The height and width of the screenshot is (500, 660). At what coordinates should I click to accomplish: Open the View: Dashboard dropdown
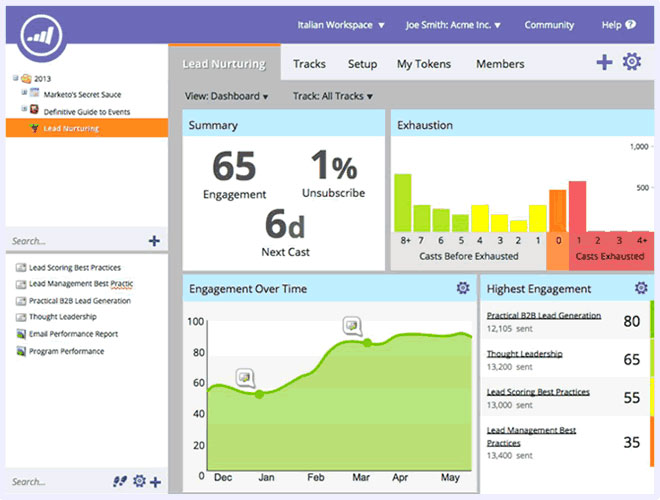(226, 96)
